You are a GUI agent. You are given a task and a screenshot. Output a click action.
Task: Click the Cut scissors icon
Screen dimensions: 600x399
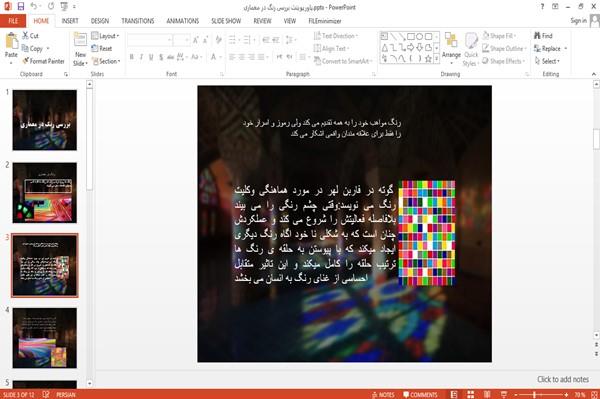[25, 36]
